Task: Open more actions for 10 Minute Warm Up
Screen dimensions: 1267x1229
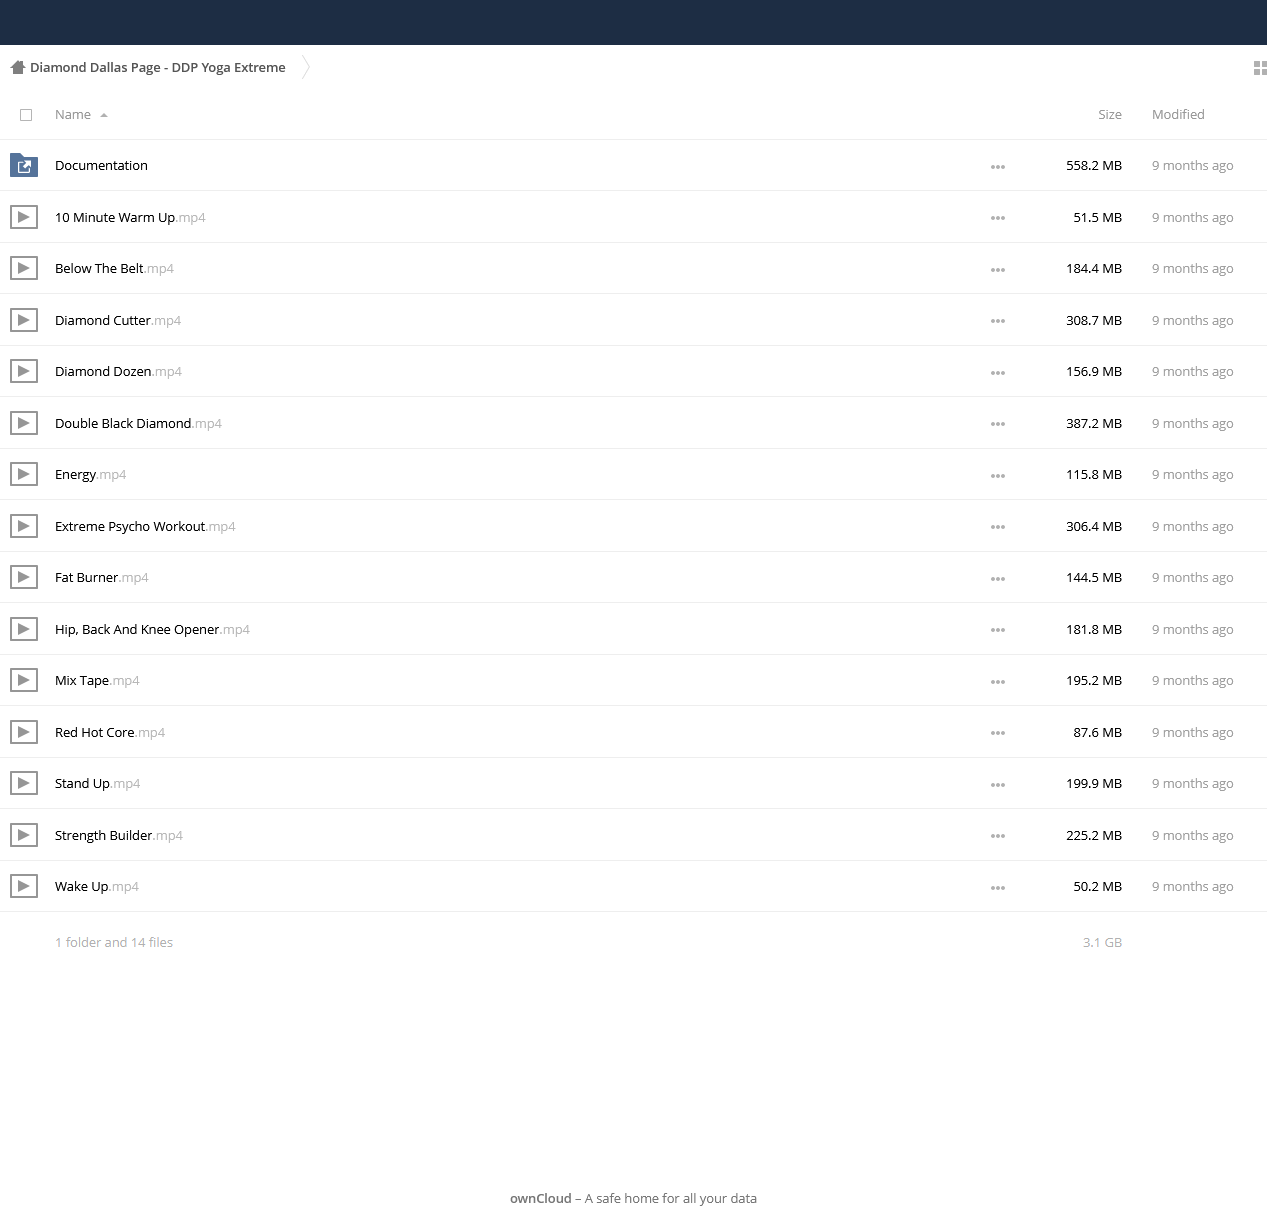Action: [998, 218]
